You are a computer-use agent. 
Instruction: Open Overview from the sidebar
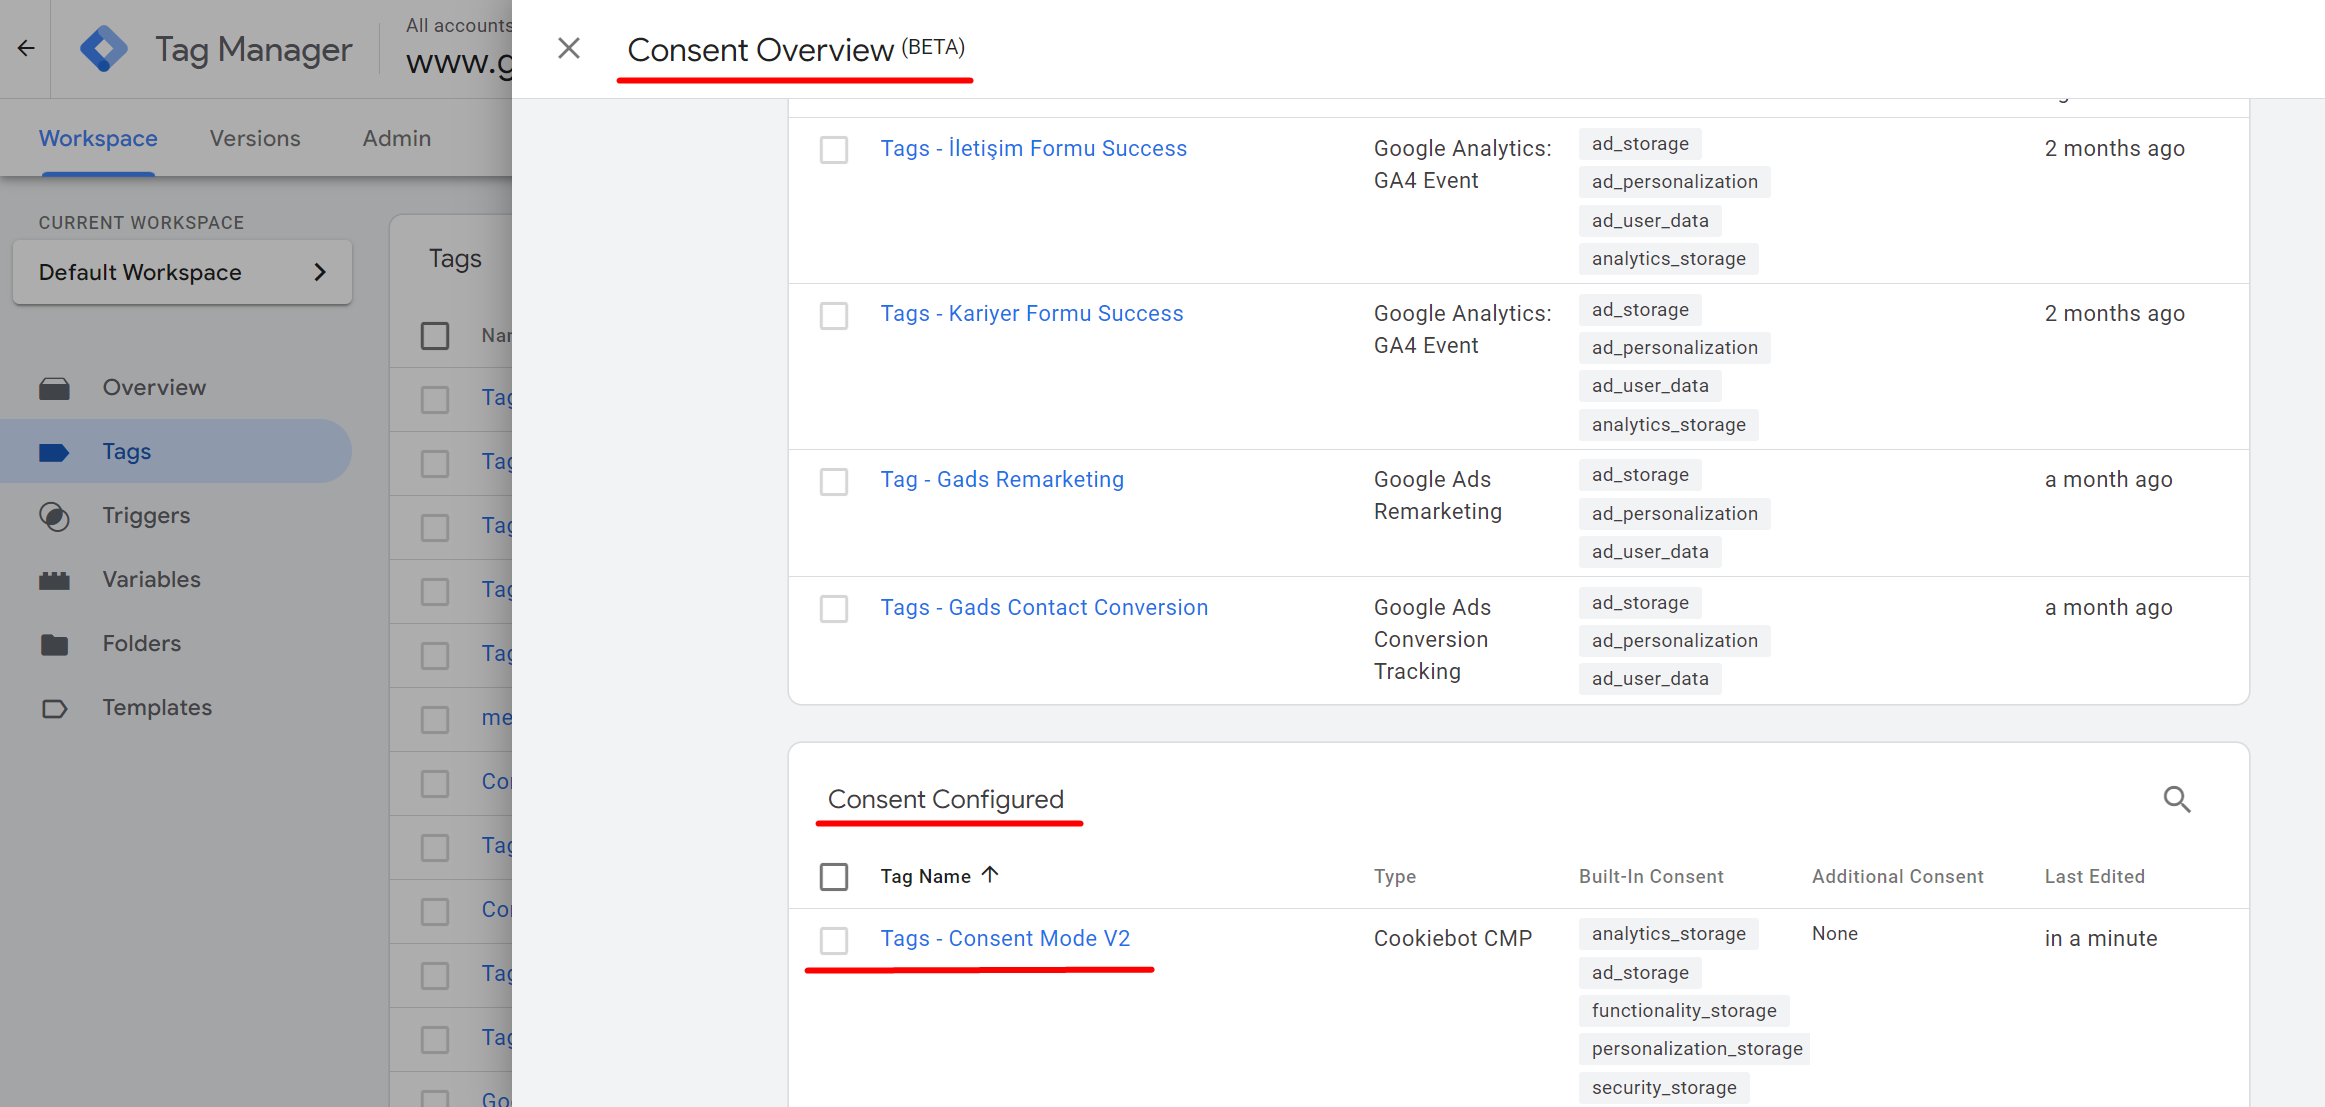pos(153,387)
